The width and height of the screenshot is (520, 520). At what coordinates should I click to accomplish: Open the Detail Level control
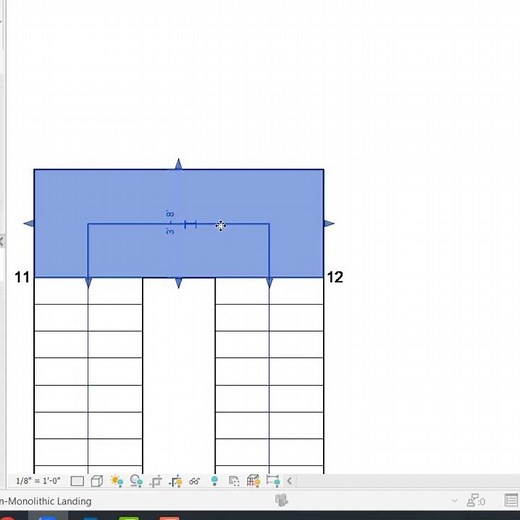(x=77, y=481)
